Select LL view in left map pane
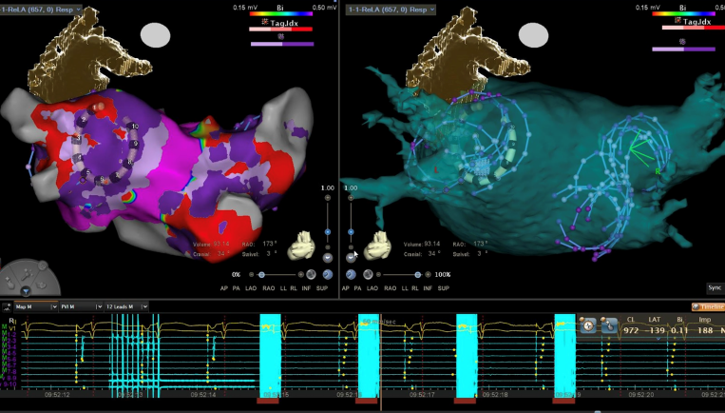This screenshot has height=413, width=725. (x=283, y=288)
